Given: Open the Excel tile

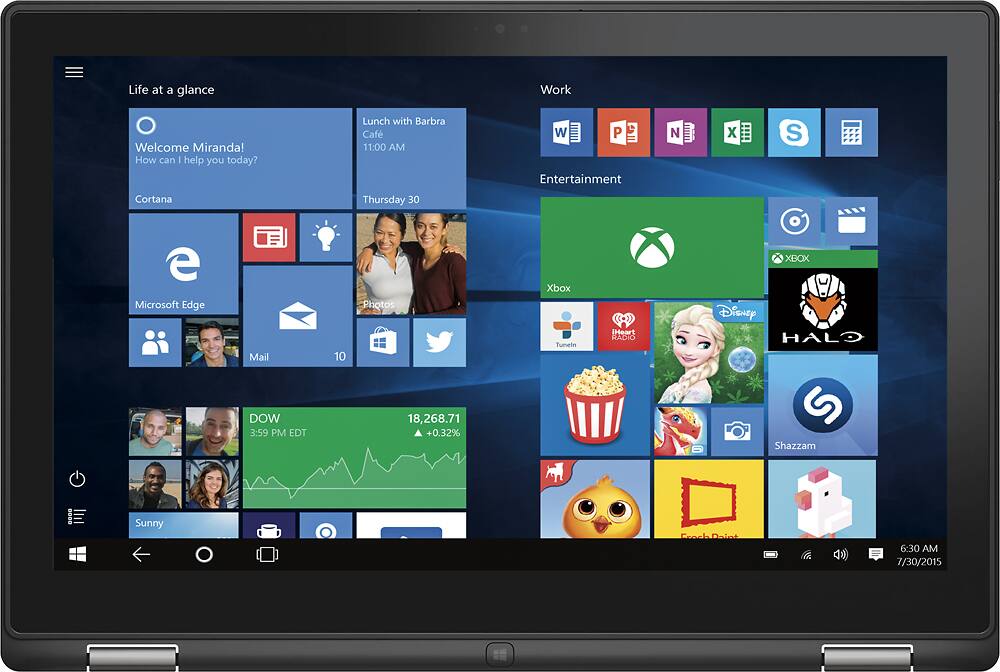Looking at the screenshot, I should [737, 133].
